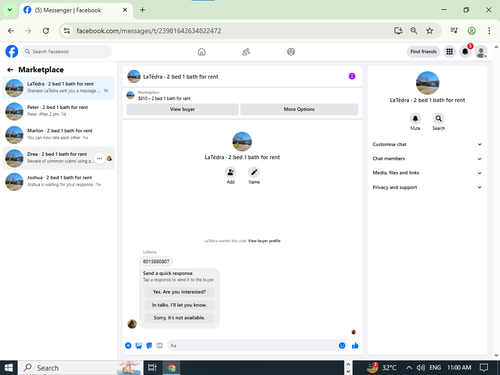Focus the Search Facebook field
This screenshot has width=500, height=375.
67,52
